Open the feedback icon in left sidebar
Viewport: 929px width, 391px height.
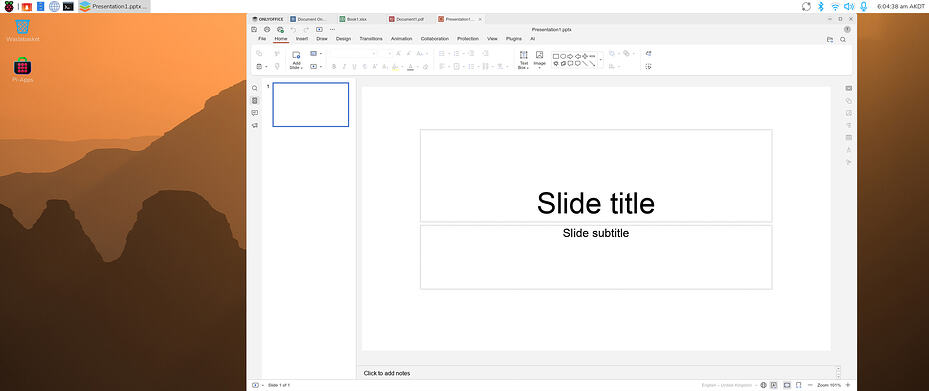(x=255, y=126)
